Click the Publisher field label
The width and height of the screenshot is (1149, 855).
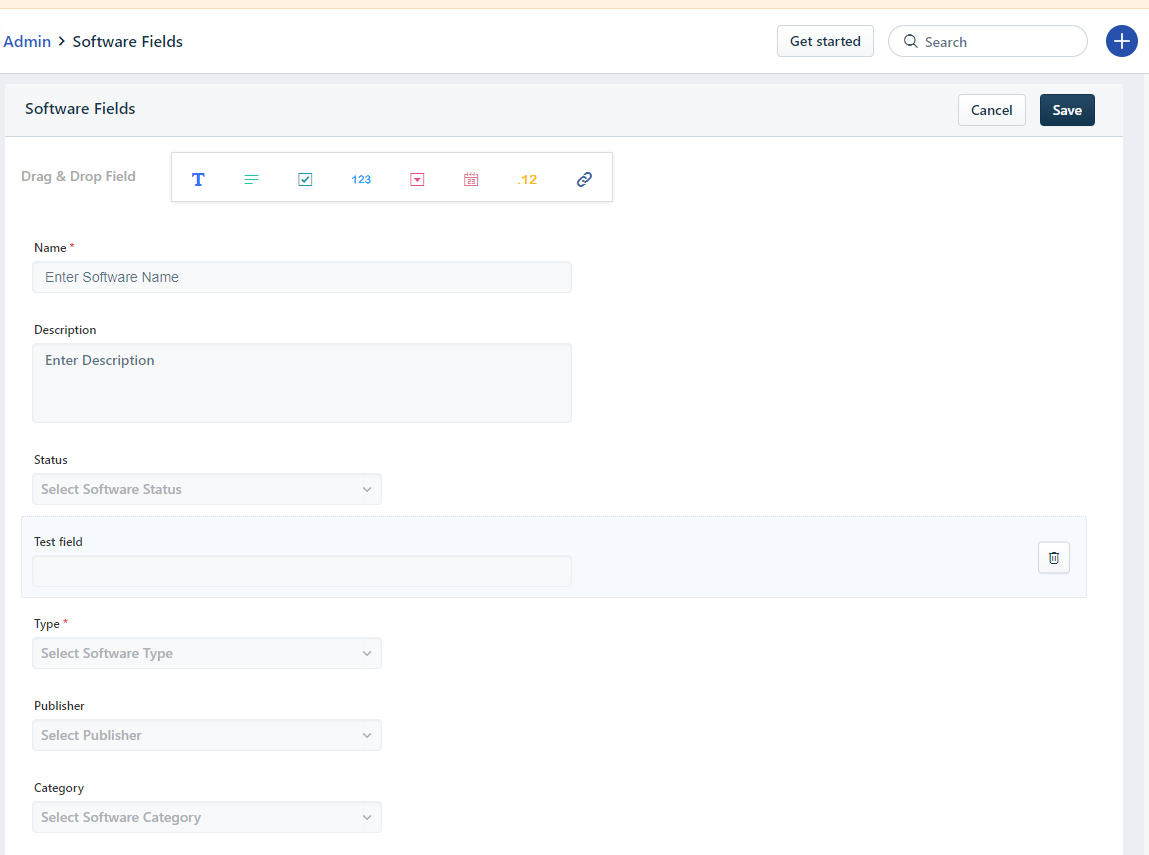[59, 706]
